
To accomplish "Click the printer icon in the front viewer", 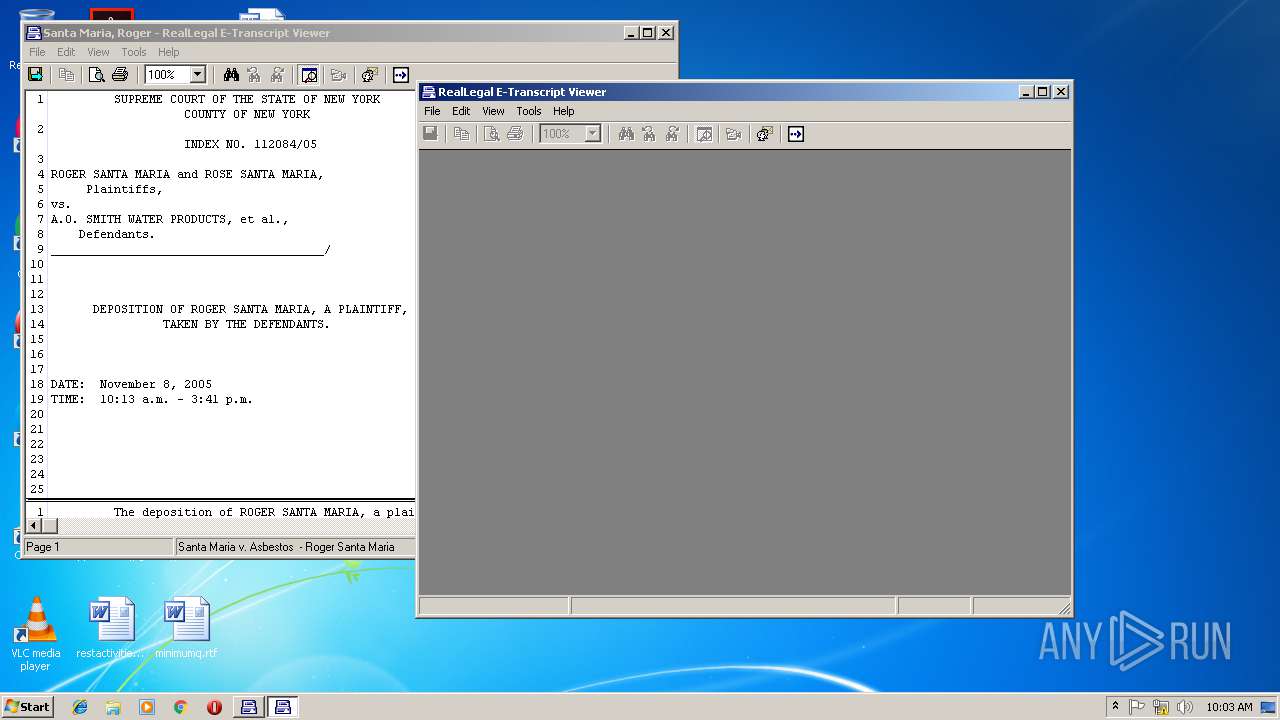I will (515, 134).
